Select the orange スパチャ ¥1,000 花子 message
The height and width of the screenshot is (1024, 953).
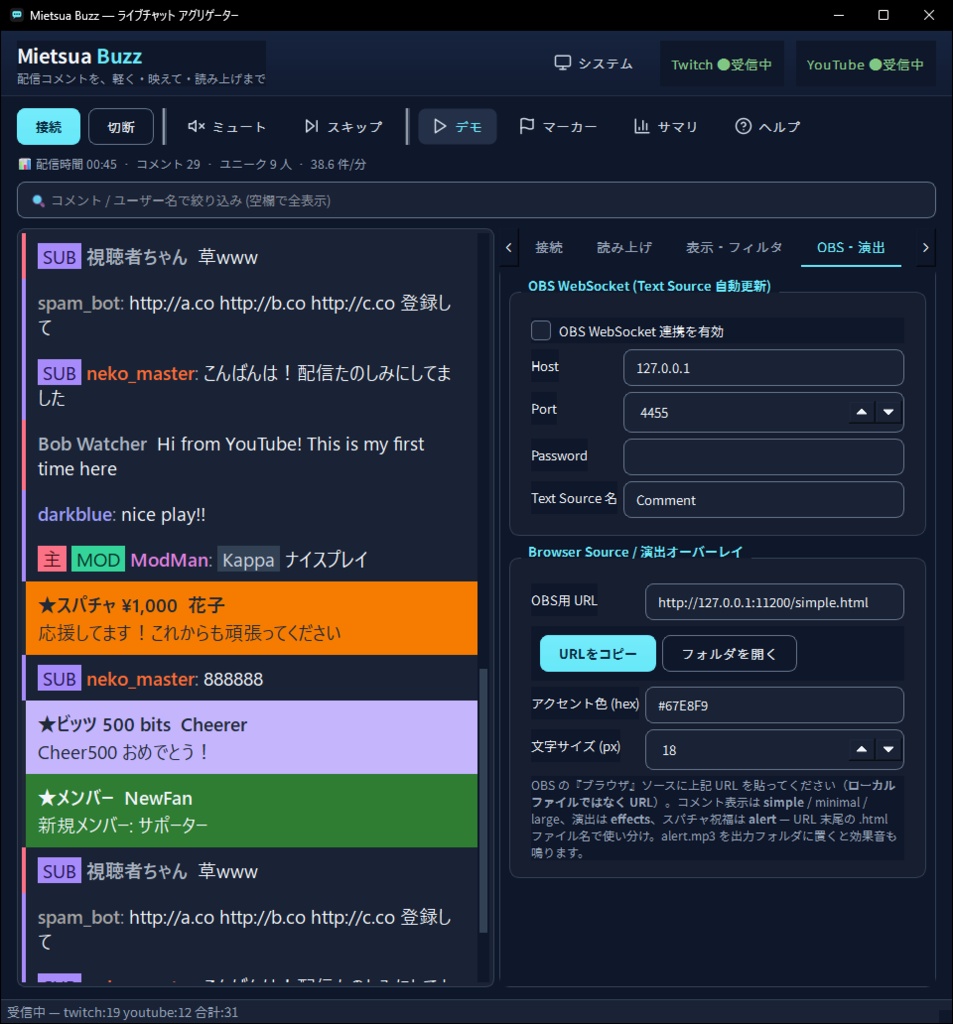(251, 618)
